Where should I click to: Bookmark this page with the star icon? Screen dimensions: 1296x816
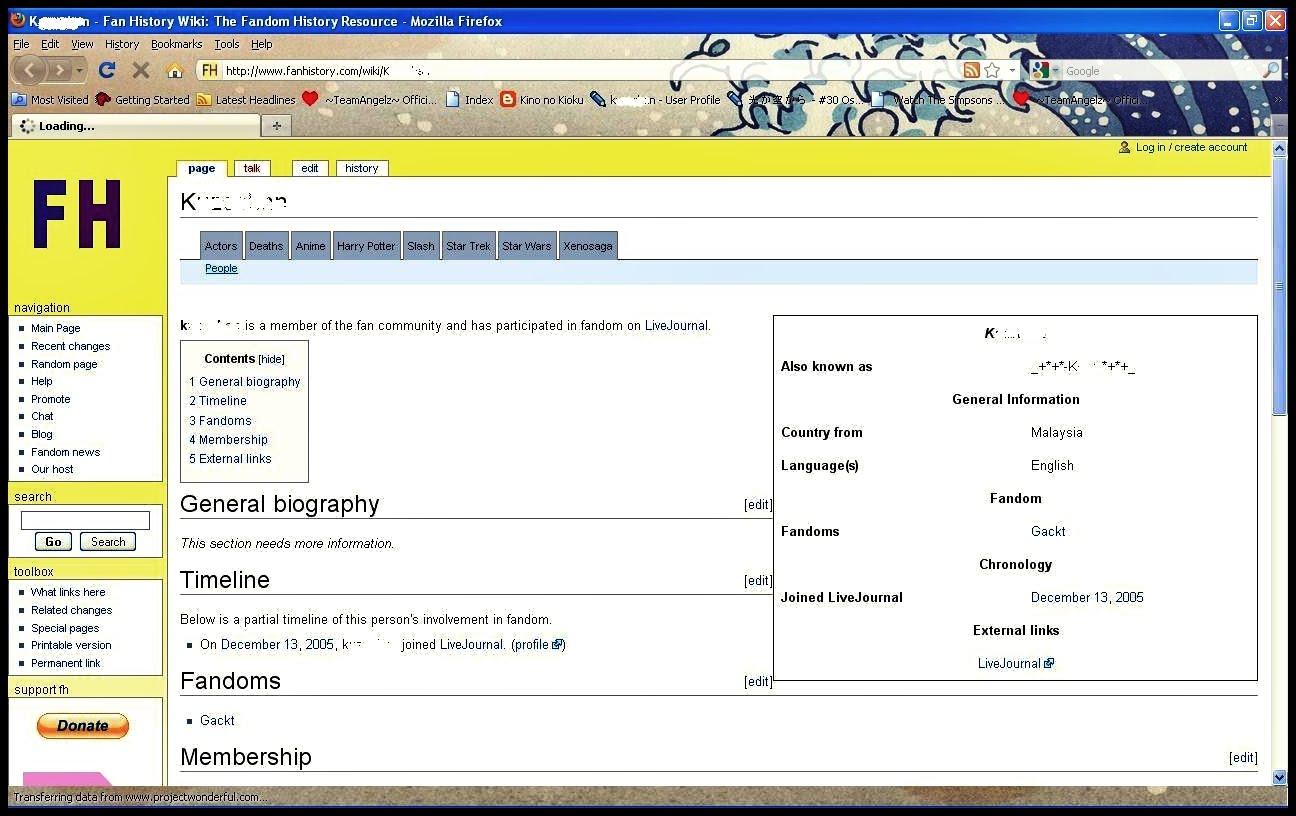992,70
